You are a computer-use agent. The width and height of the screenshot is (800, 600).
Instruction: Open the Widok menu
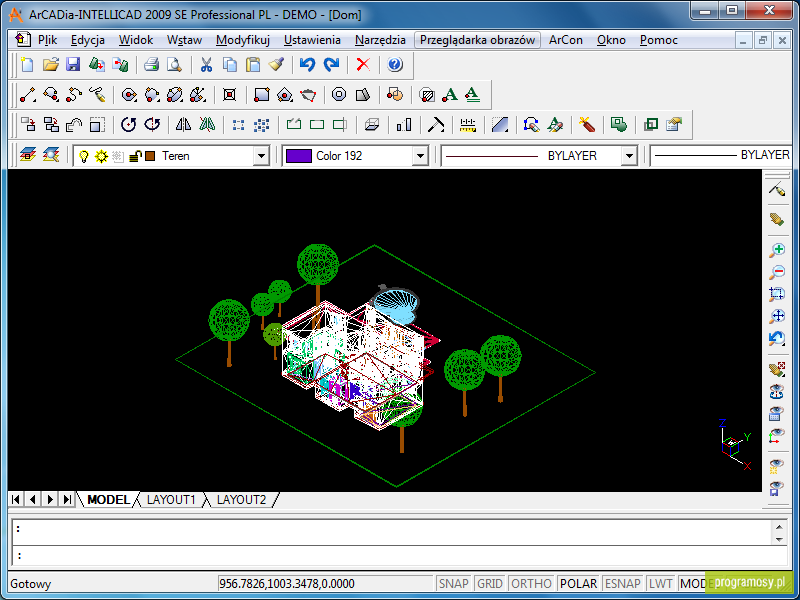tap(136, 40)
